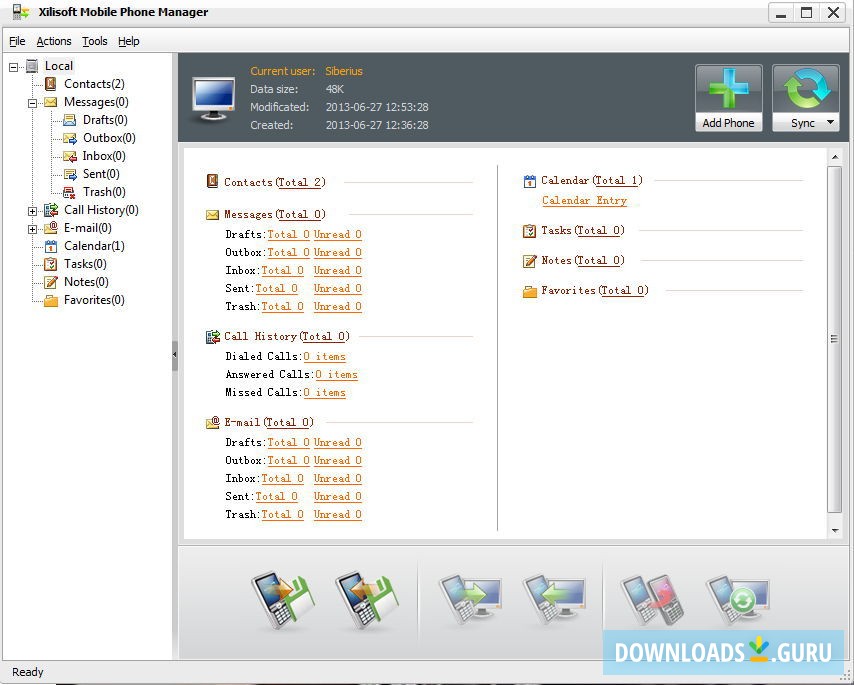
Task: Open the File menu
Action: pos(17,41)
